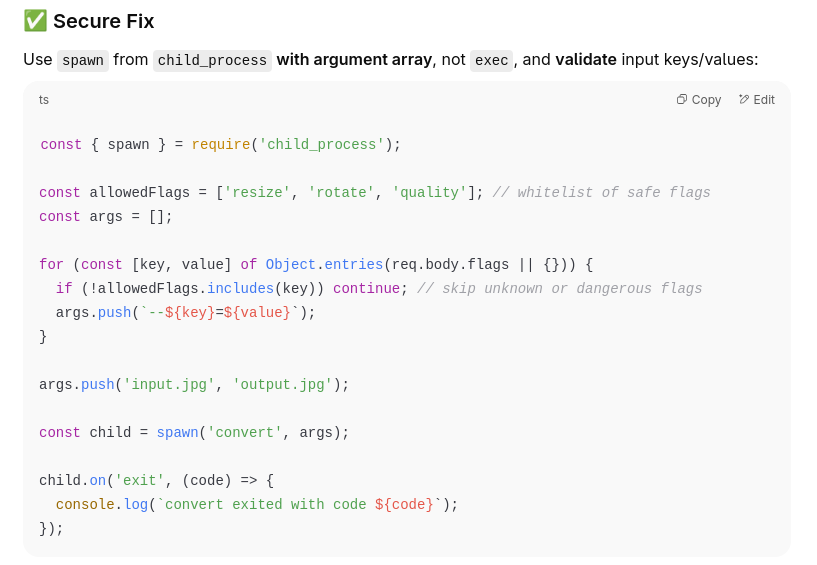This screenshot has height=565, width=817.
Task: Click the spawn('convert', args) line
Action: click(x=194, y=432)
